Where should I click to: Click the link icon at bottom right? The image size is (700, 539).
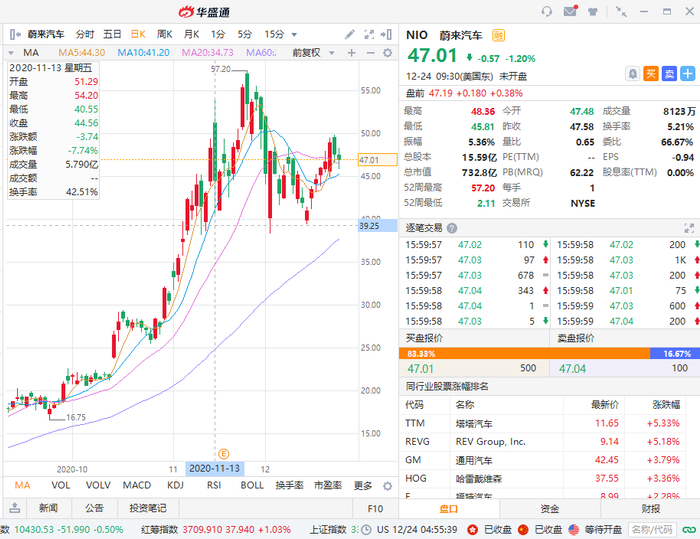click(x=689, y=530)
